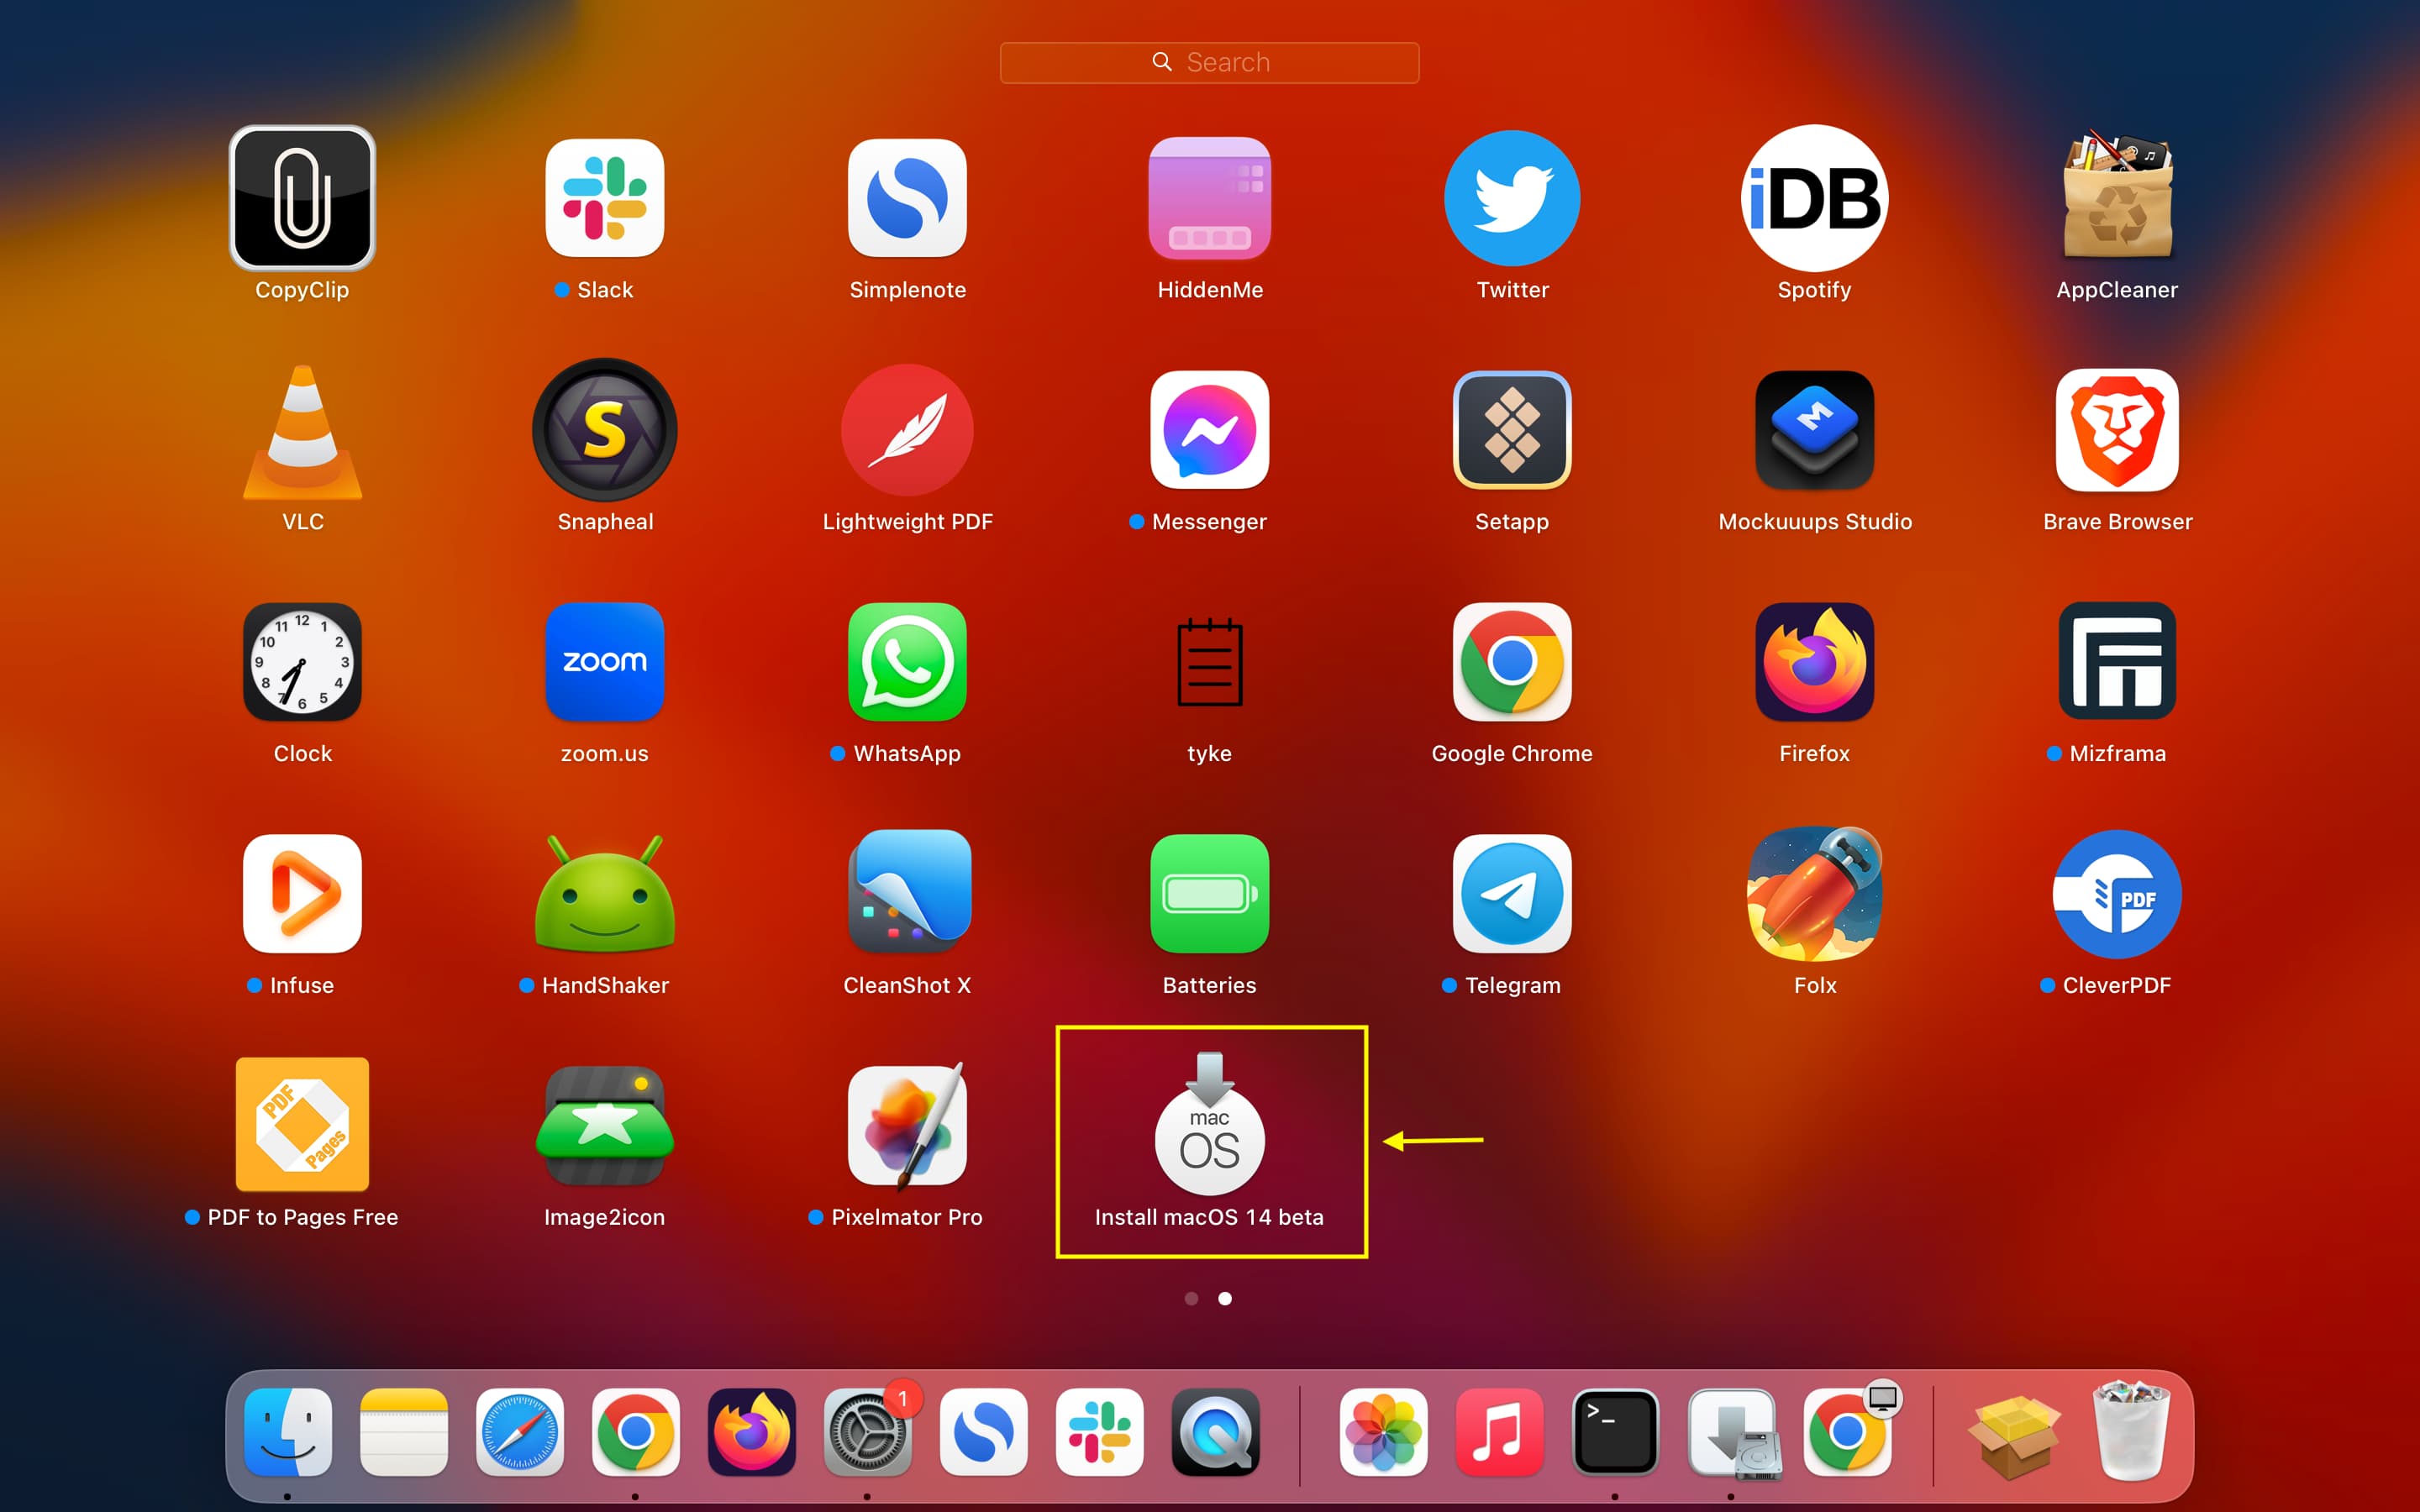Launch Mockuuups Studio
Image resolution: width=2420 pixels, height=1512 pixels.
(1814, 430)
